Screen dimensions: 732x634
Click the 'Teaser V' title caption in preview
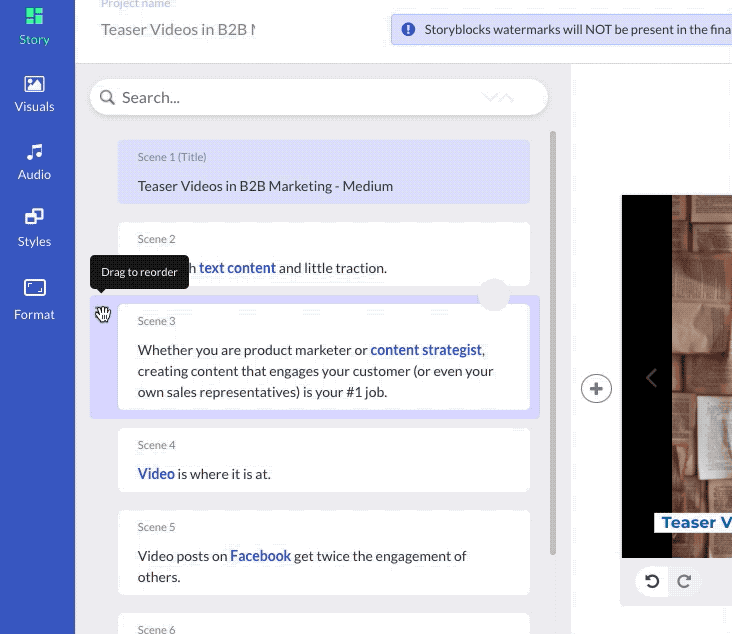(x=693, y=523)
